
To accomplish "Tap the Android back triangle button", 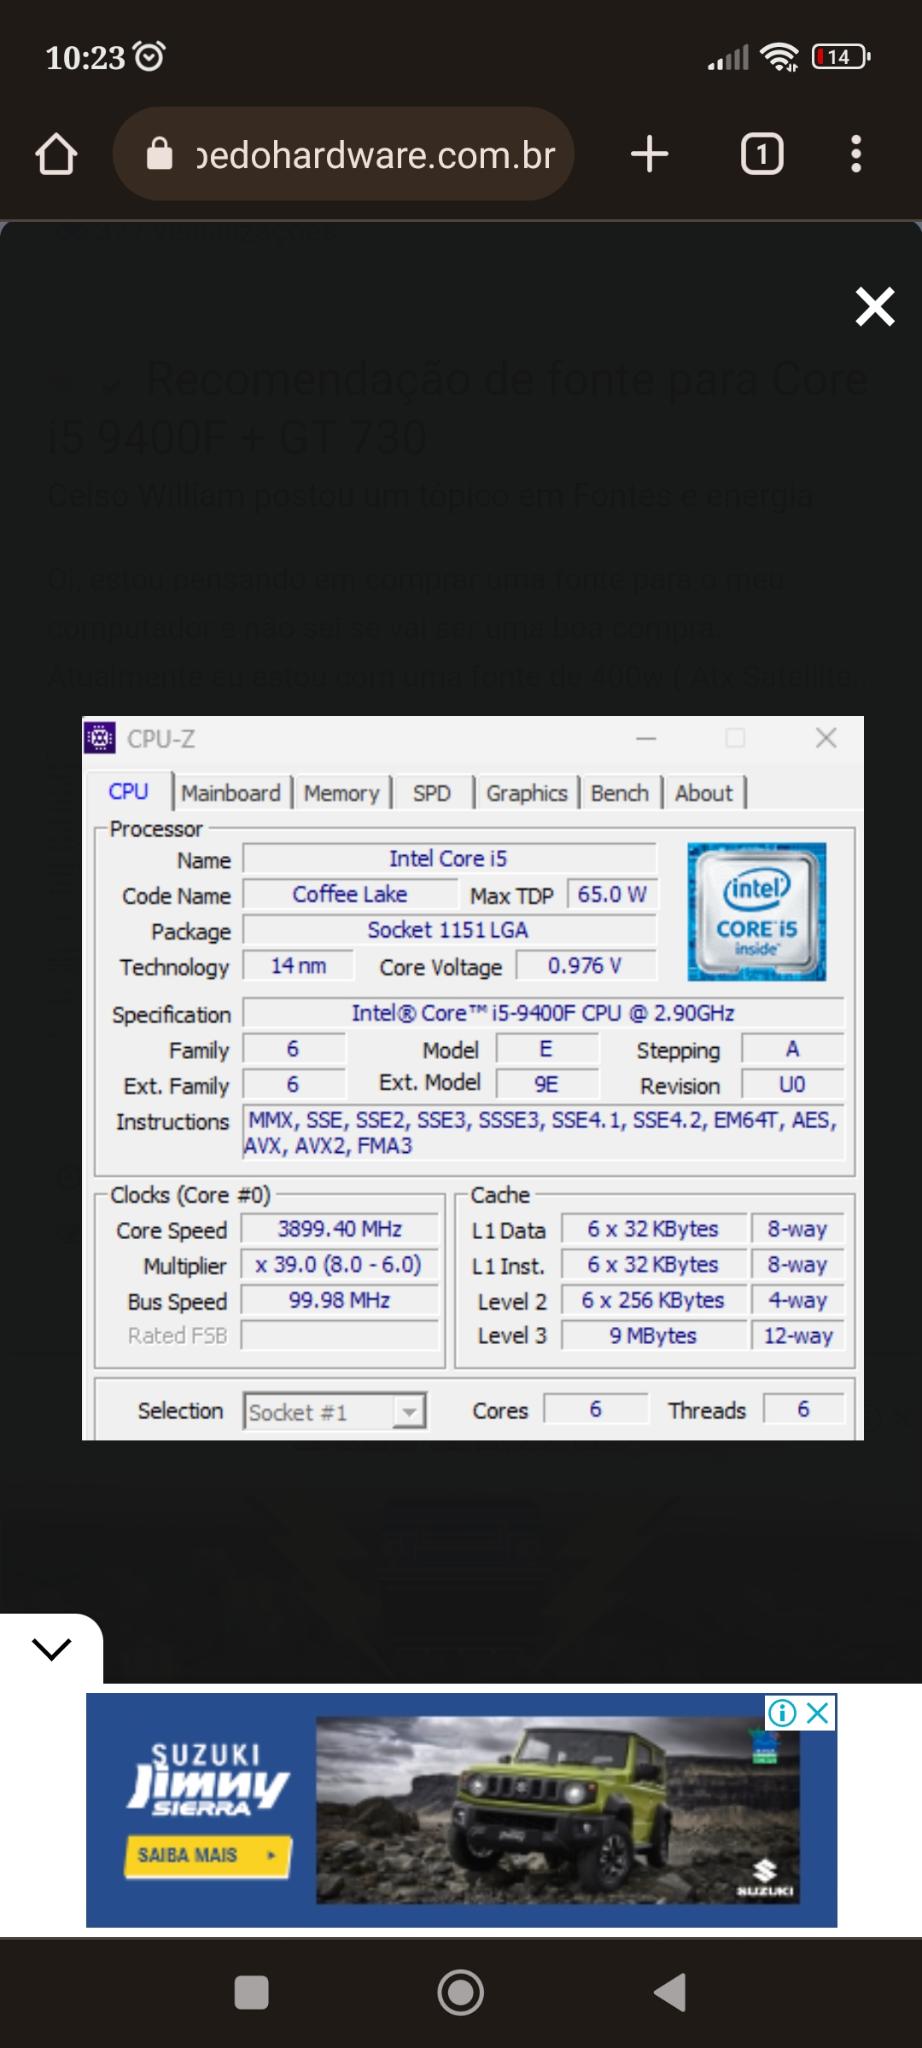I will (670, 1993).
